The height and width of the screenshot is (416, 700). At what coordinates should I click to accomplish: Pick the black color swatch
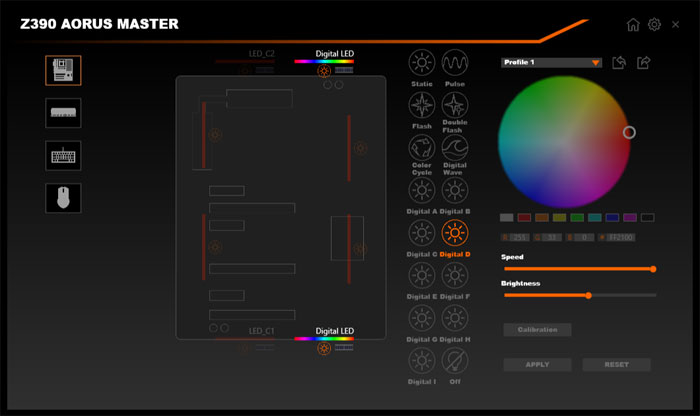(x=647, y=217)
